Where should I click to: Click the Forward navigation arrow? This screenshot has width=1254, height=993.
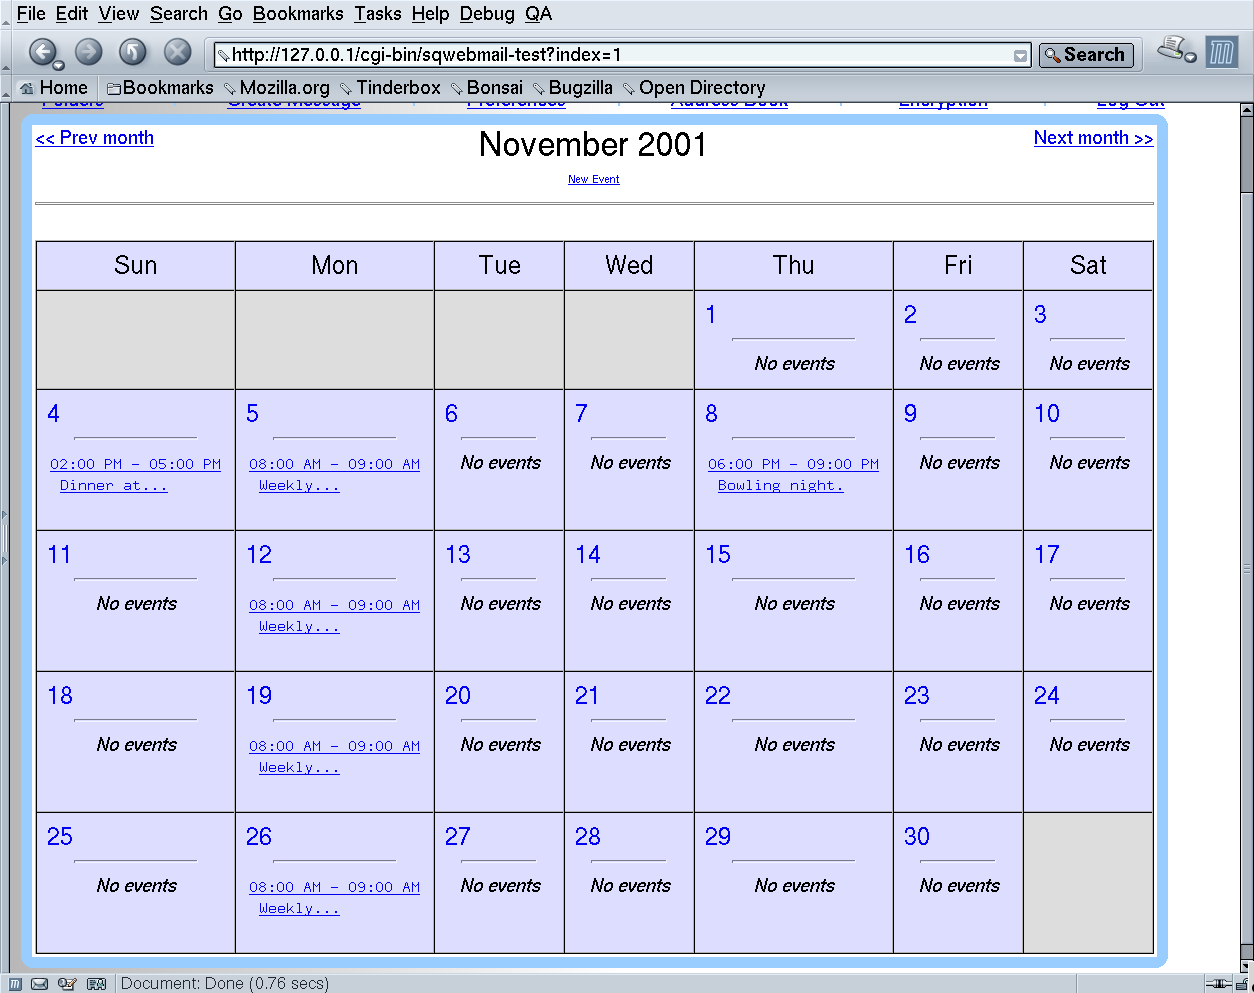(x=89, y=52)
